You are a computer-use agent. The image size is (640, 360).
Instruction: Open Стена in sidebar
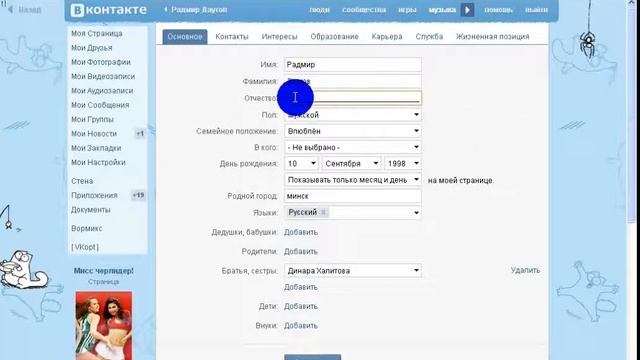click(x=82, y=181)
